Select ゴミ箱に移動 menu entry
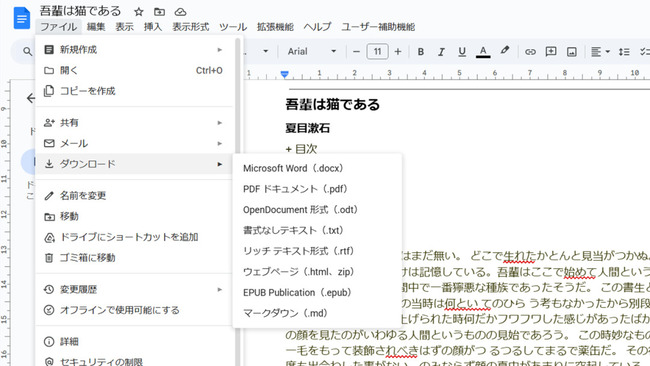Image resolution: width=650 pixels, height=366 pixels. [x=133, y=258]
